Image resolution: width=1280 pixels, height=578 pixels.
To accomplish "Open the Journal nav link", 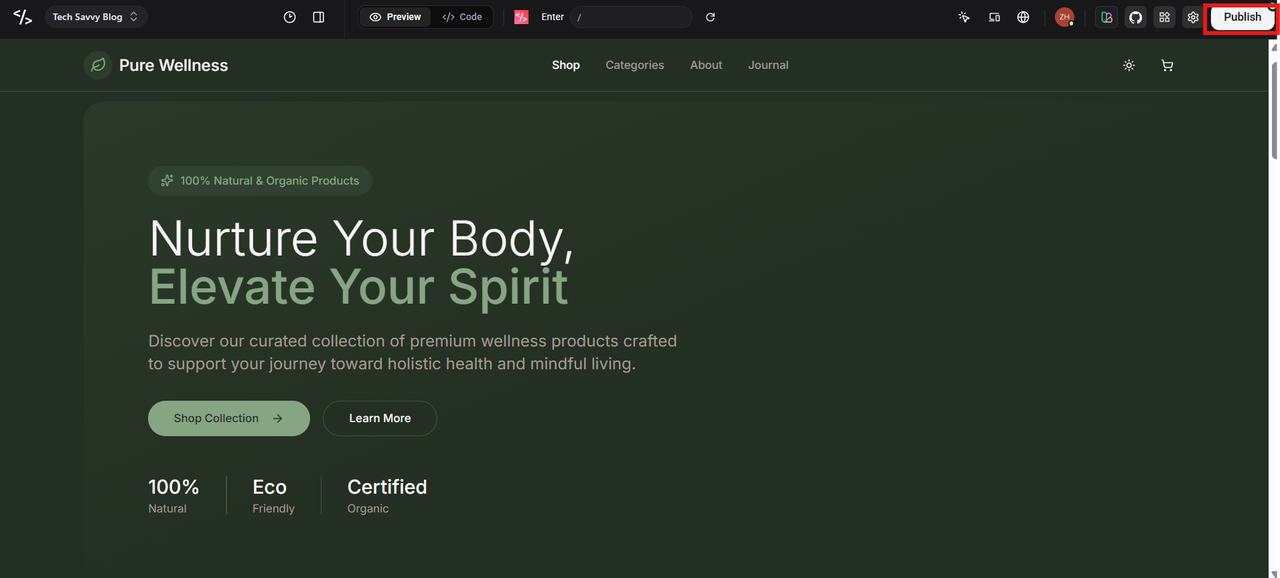I will [768, 65].
